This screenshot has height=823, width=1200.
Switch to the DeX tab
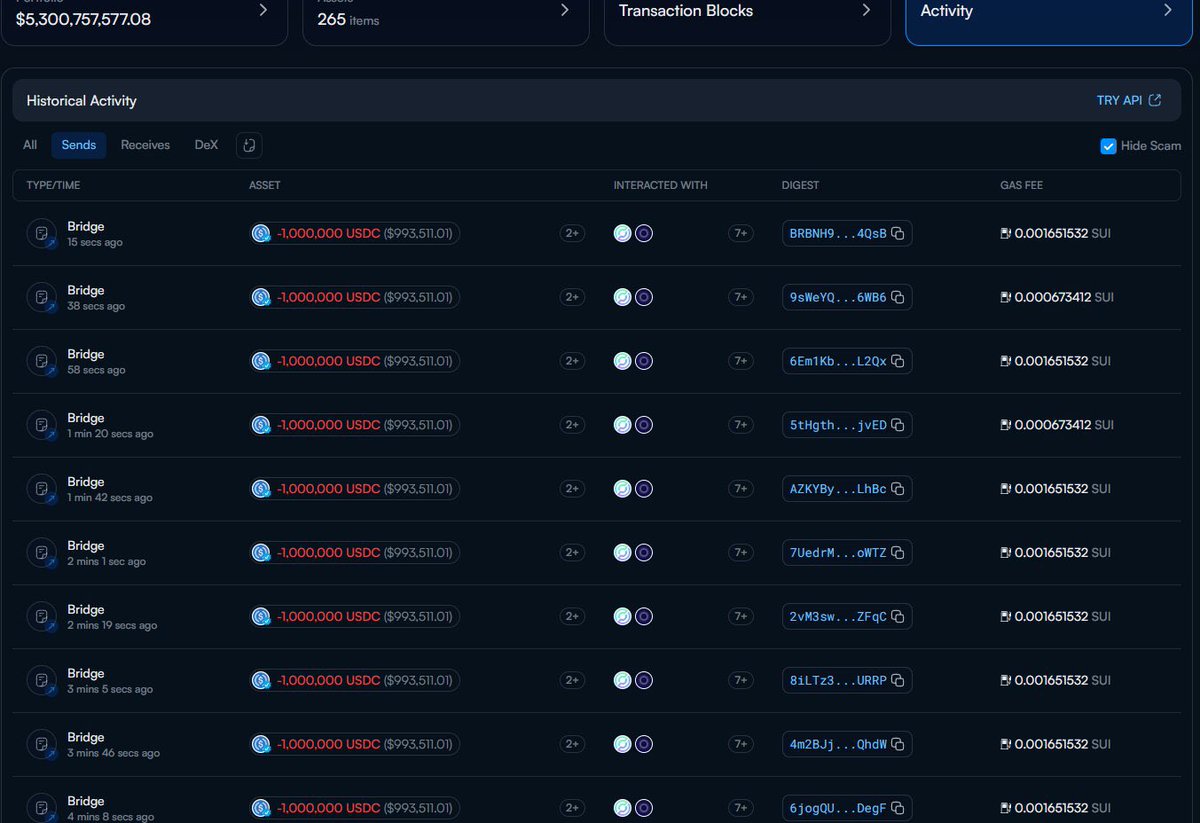pos(206,146)
